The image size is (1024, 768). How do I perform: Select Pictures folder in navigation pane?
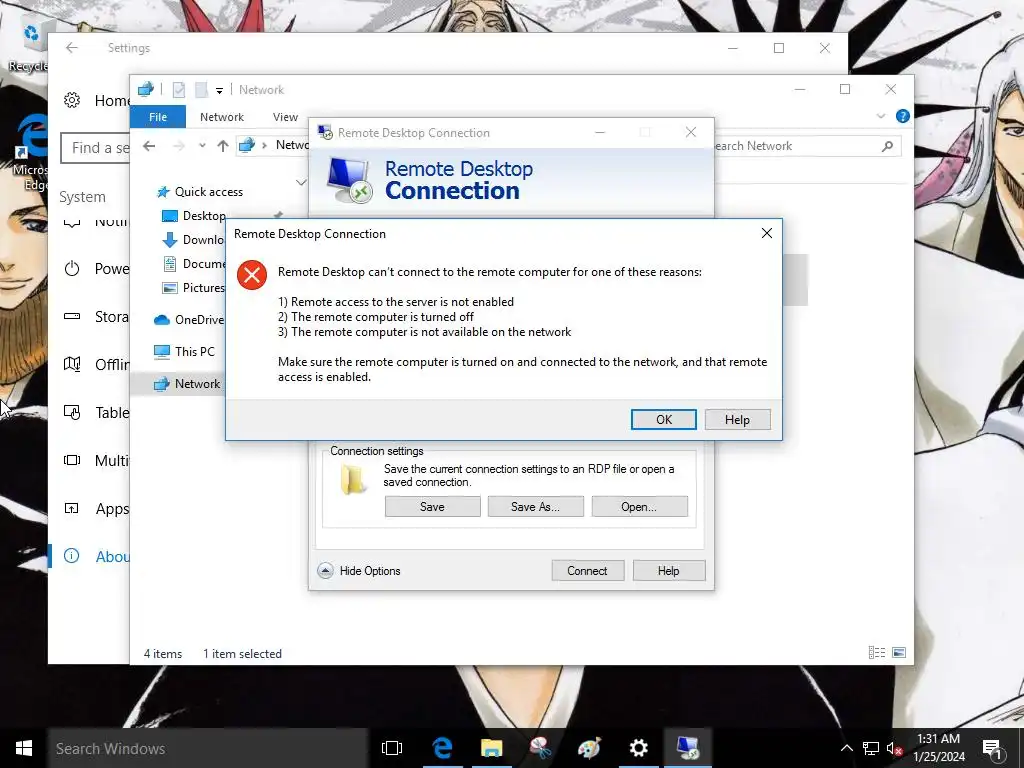pyautogui.click(x=193, y=288)
